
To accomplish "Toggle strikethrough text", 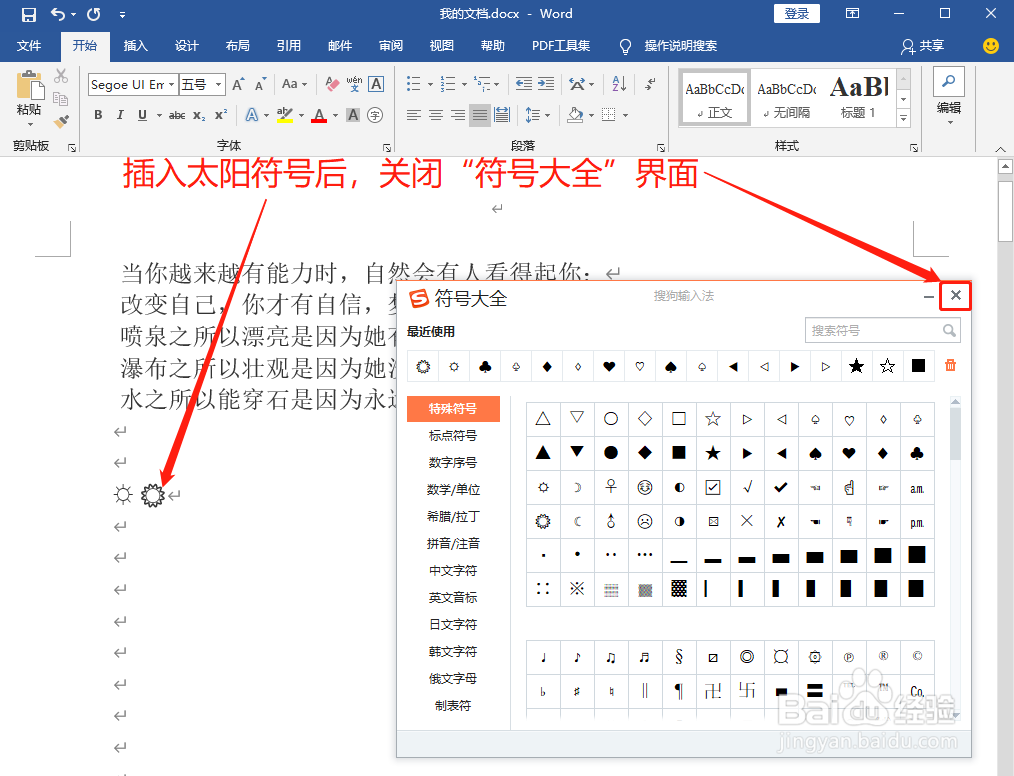I will coord(177,115).
